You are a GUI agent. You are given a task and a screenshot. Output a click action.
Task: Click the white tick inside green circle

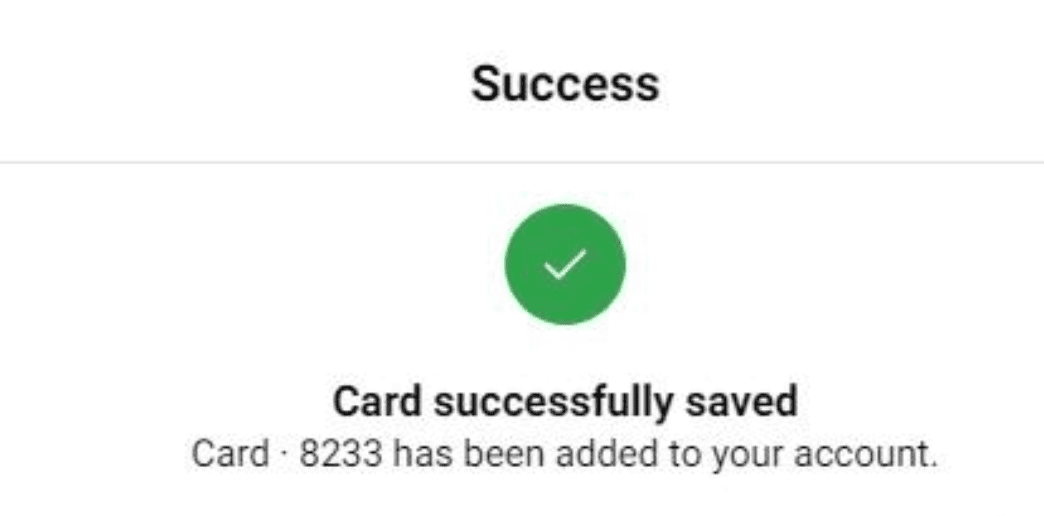pyautogui.click(x=565, y=264)
